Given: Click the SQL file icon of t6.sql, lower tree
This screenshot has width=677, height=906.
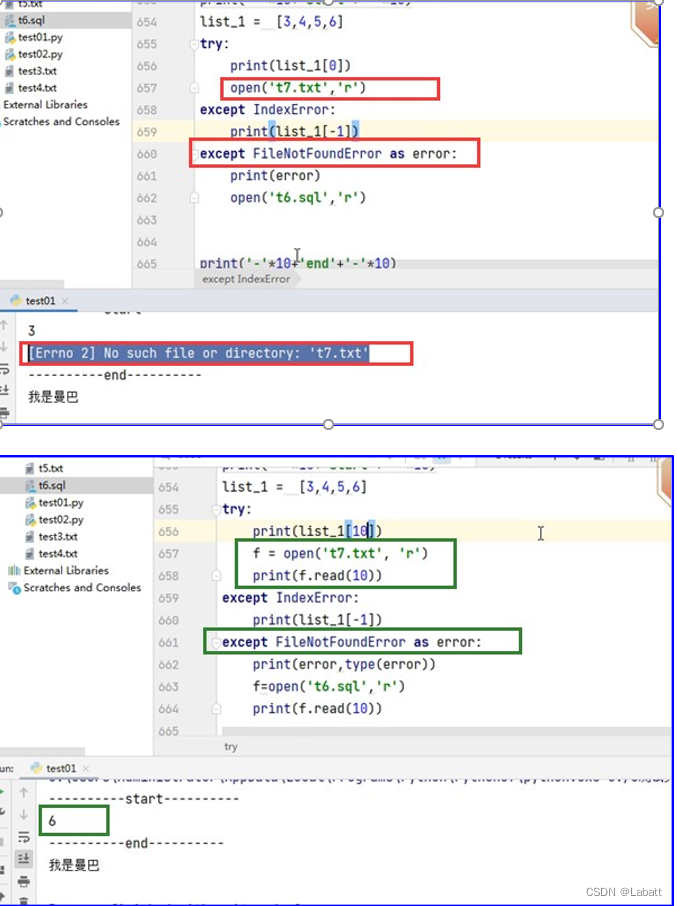Looking at the screenshot, I should pyautogui.click(x=31, y=485).
